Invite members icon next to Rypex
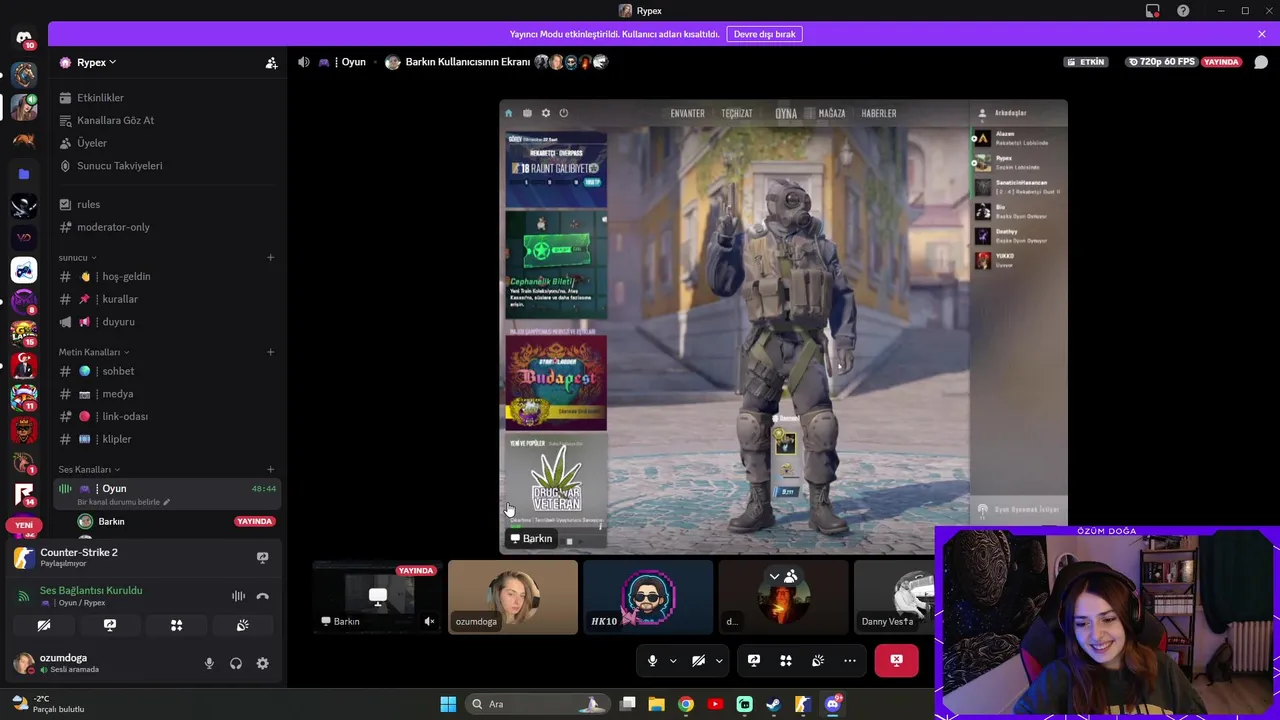This screenshot has height=720, width=1280. tap(271, 62)
